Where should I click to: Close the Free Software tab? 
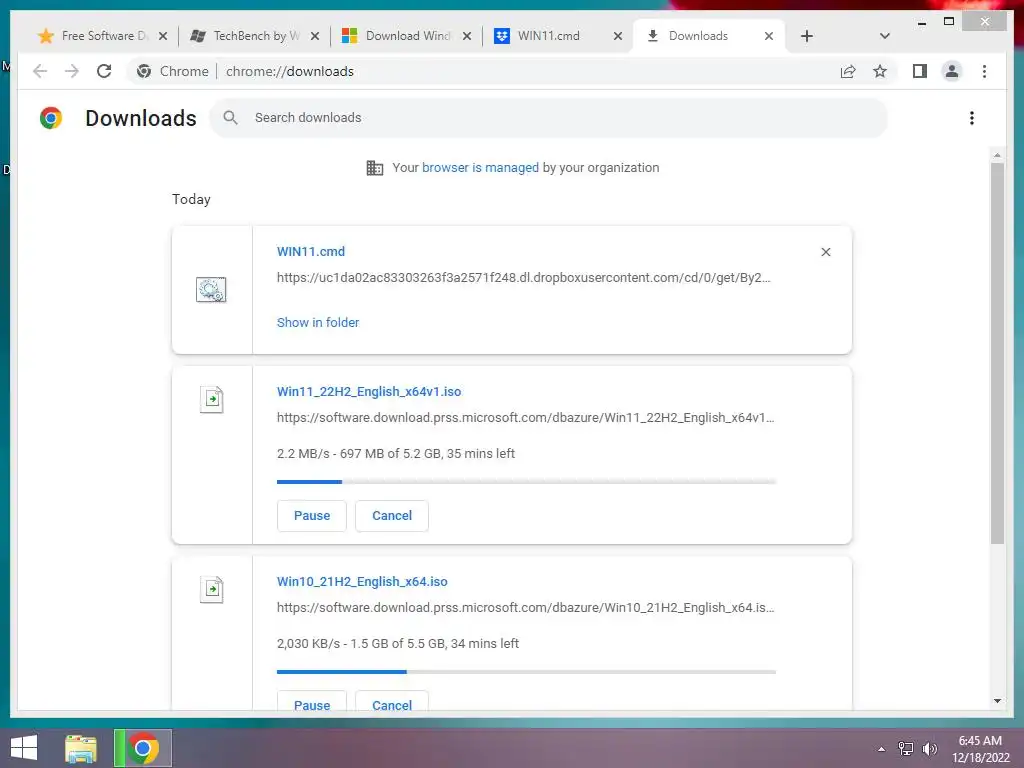(163, 36)
